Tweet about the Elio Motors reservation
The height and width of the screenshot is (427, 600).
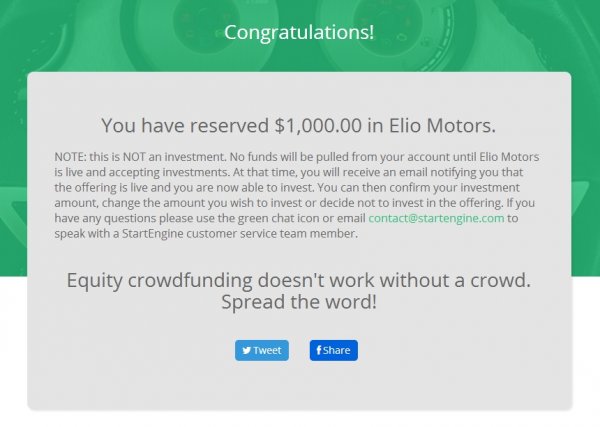click(262, 350)
